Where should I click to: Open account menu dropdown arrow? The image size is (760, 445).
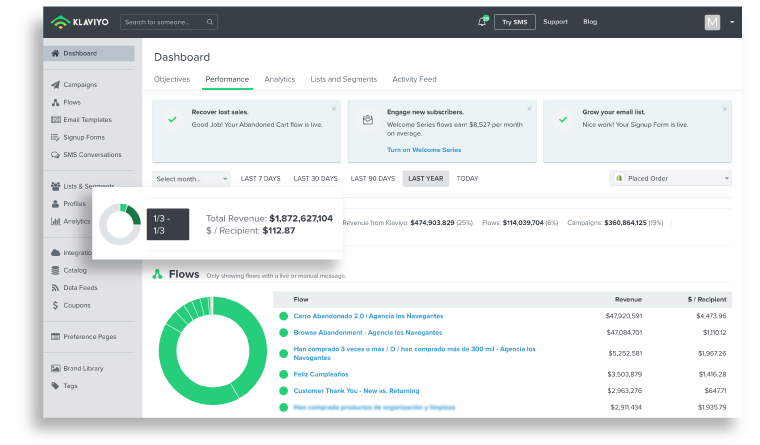pyautogui.click(x=732, y=22)
